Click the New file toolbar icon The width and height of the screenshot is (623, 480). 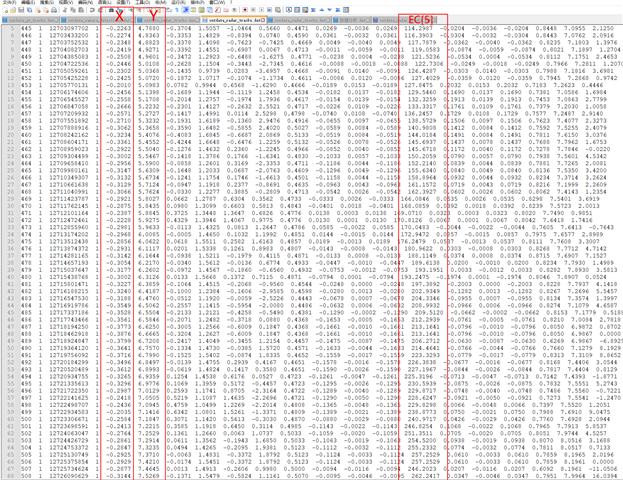(5, 10)
